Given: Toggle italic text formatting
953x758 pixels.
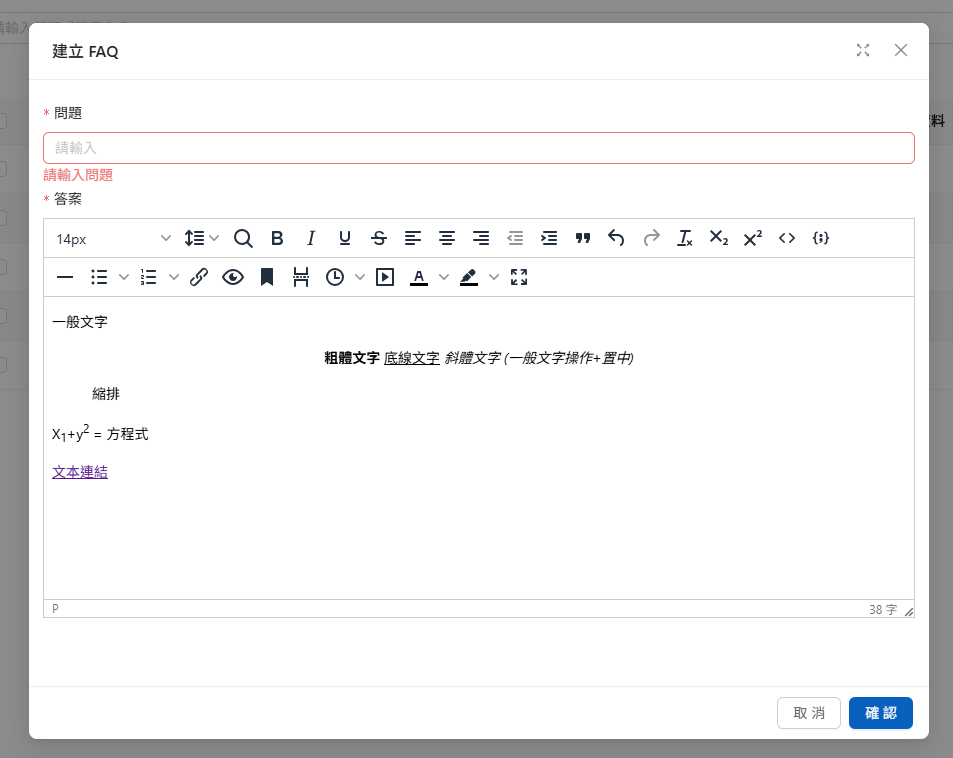Looking at the screenshot, I should (x=311, y=238).
